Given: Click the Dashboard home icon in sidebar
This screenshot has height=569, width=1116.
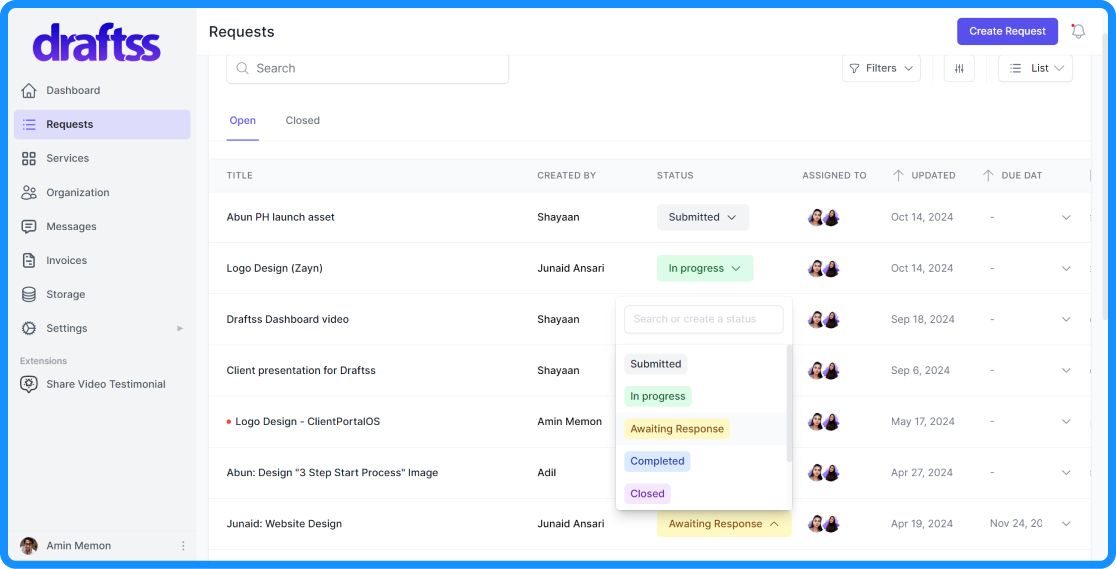Looking at the screenshot, I should (x=29, y=91).
